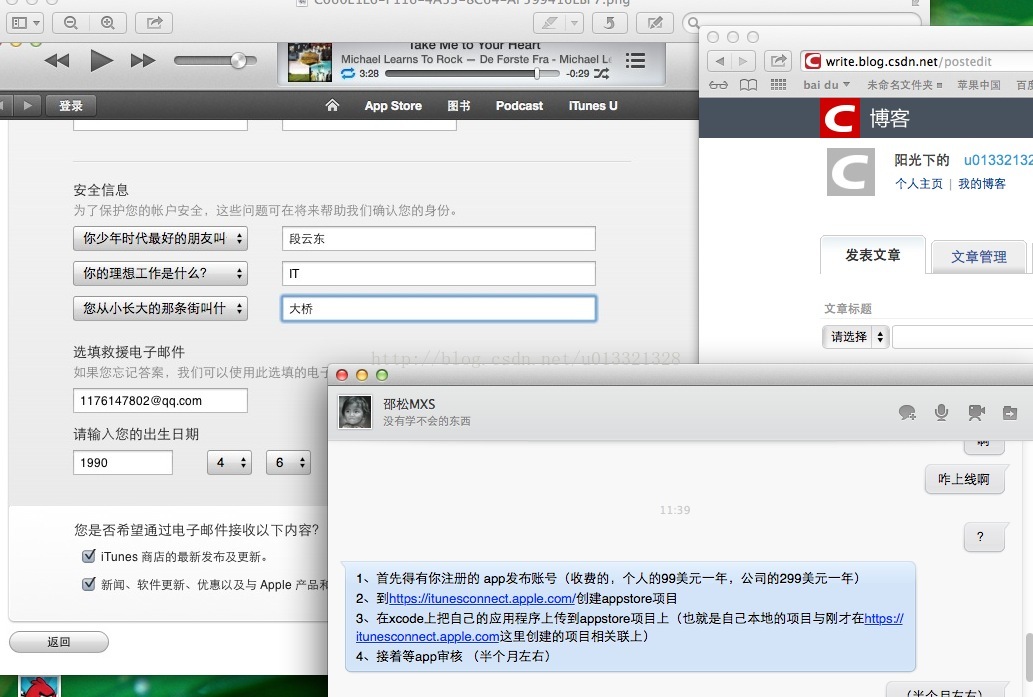1033x697 pixels.
Task: Open the iTunes Up Next list
Action: click(635, 61)
